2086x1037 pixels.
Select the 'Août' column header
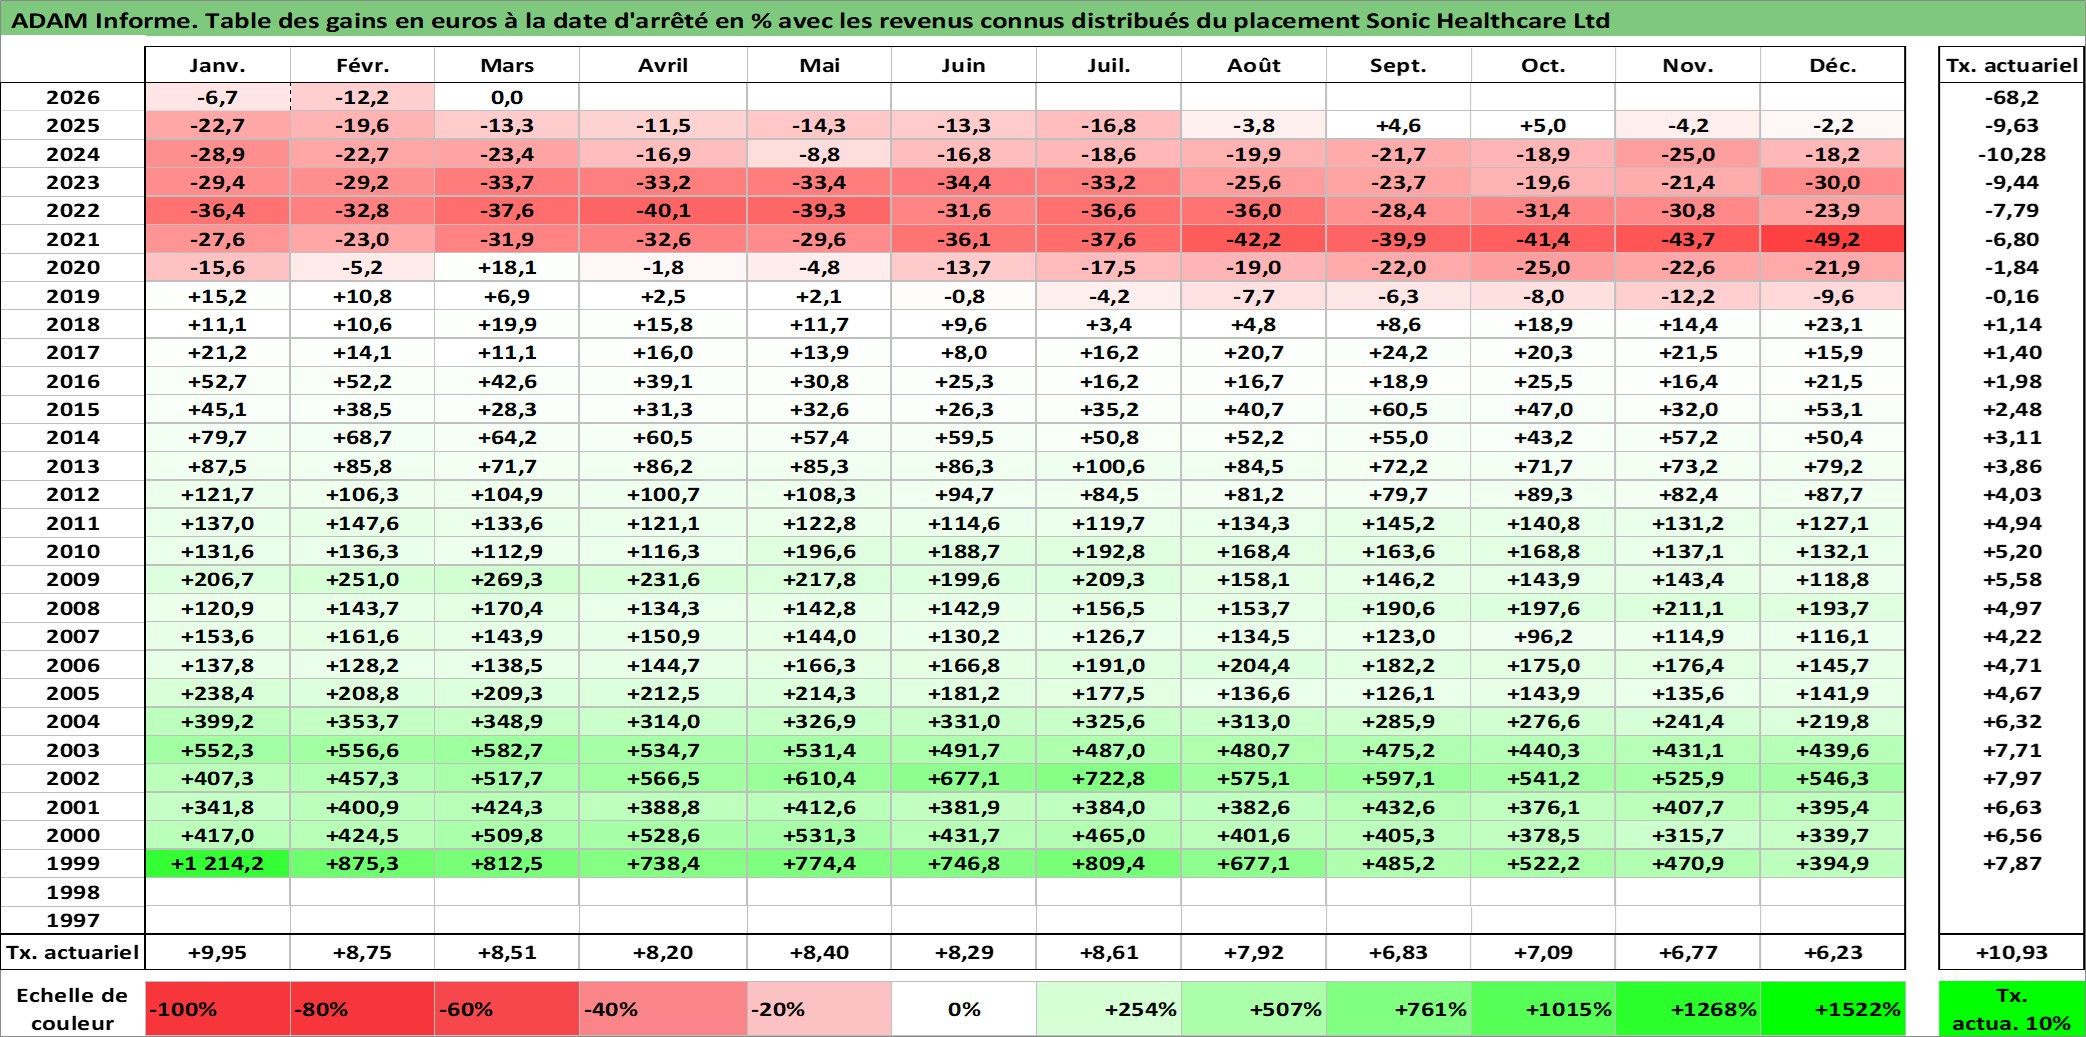tap(1254, 65)
